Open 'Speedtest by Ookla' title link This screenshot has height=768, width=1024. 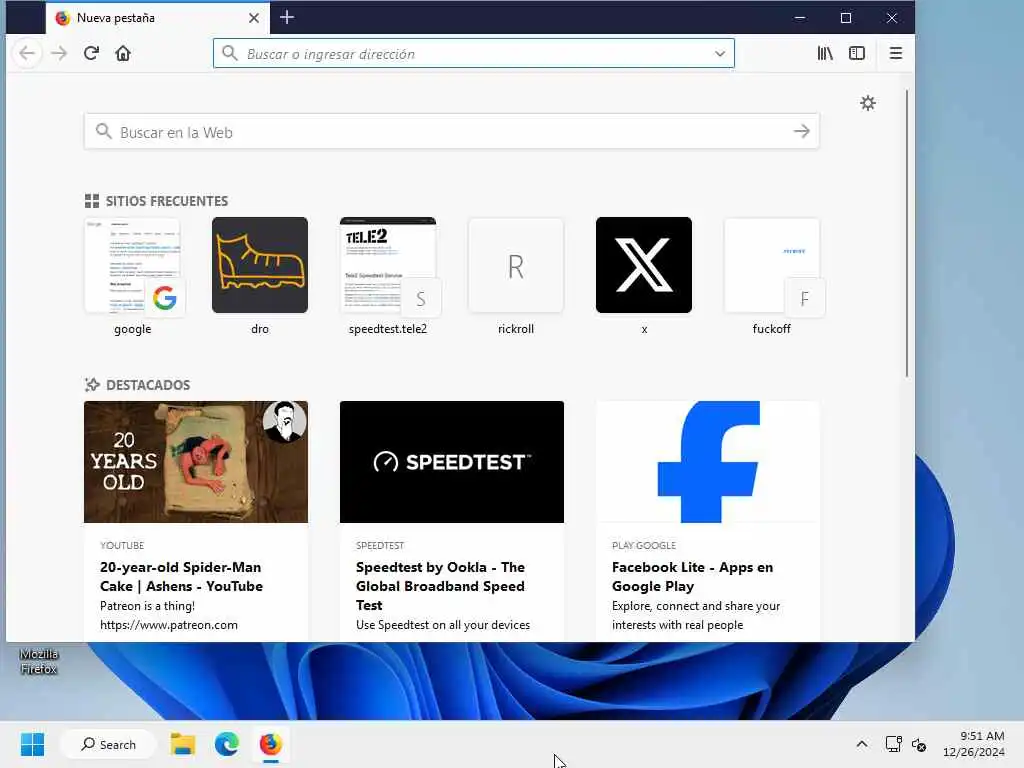(x=440, y=586)
